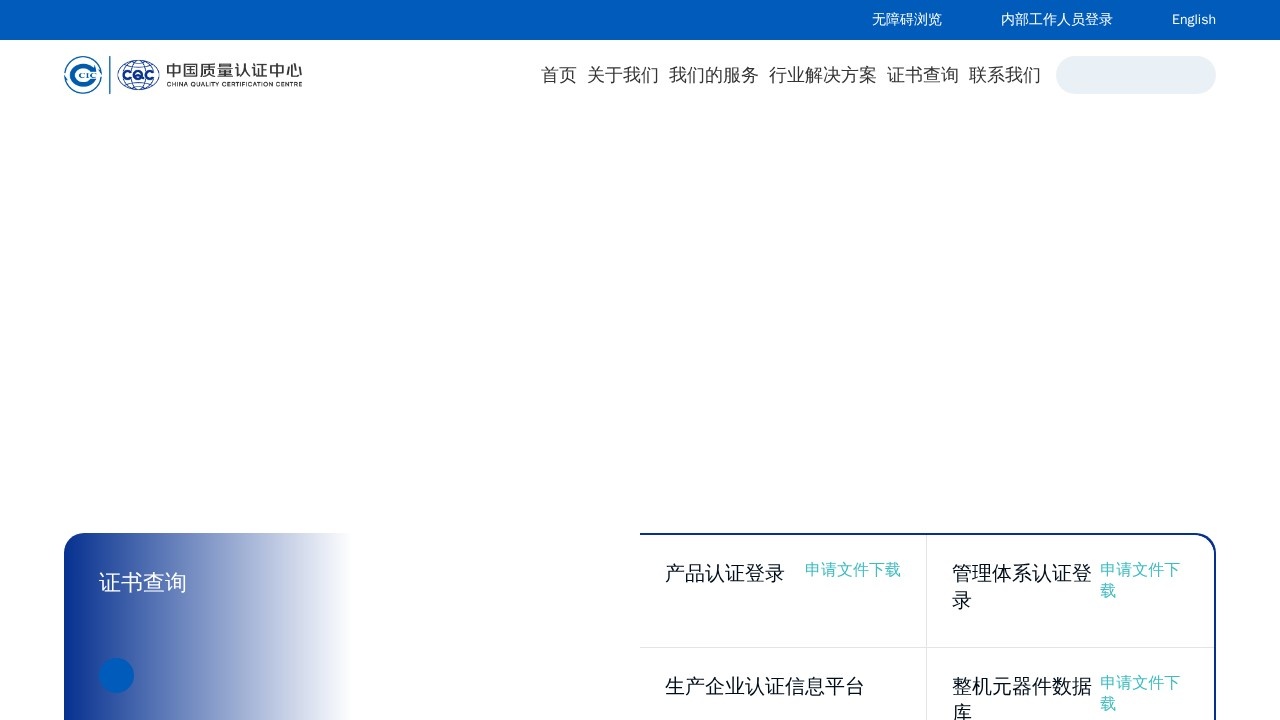Open the 管理体系认证登录 login link
Screen dimensions: 1280x720
[x=1022, y=587]
